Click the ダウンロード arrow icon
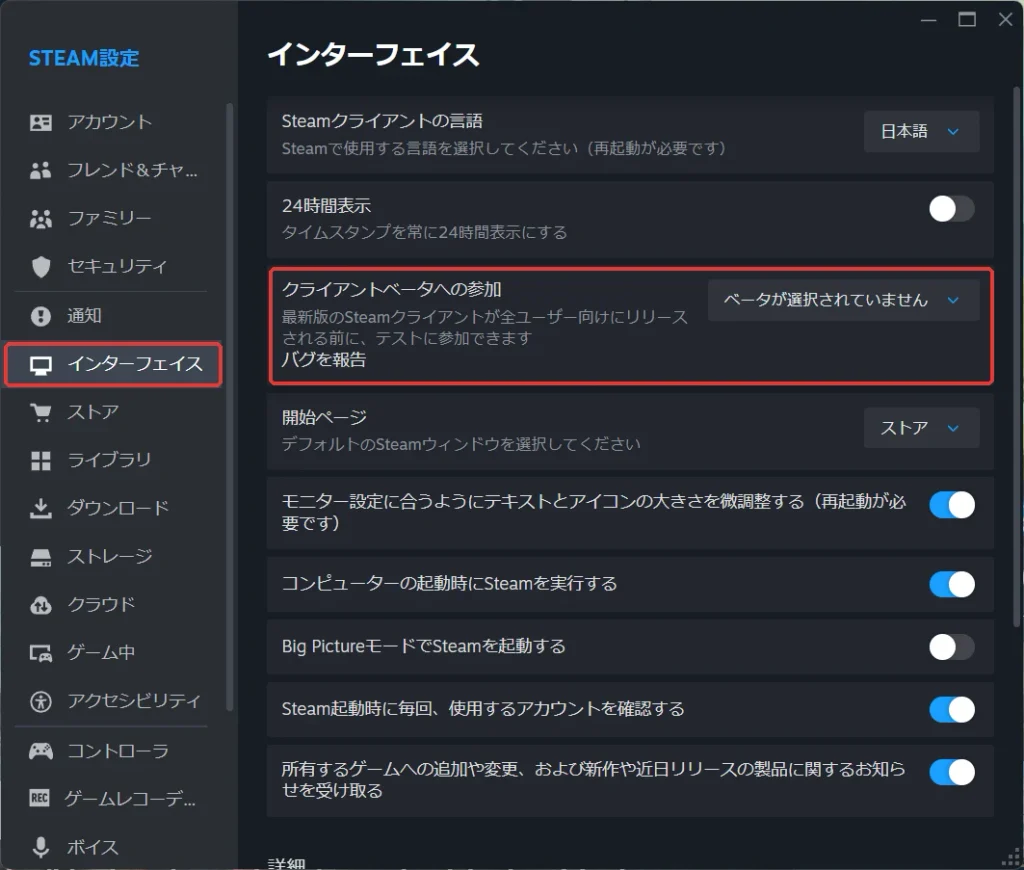This screenshot has width=1024, height=870. tap(40, 508)
